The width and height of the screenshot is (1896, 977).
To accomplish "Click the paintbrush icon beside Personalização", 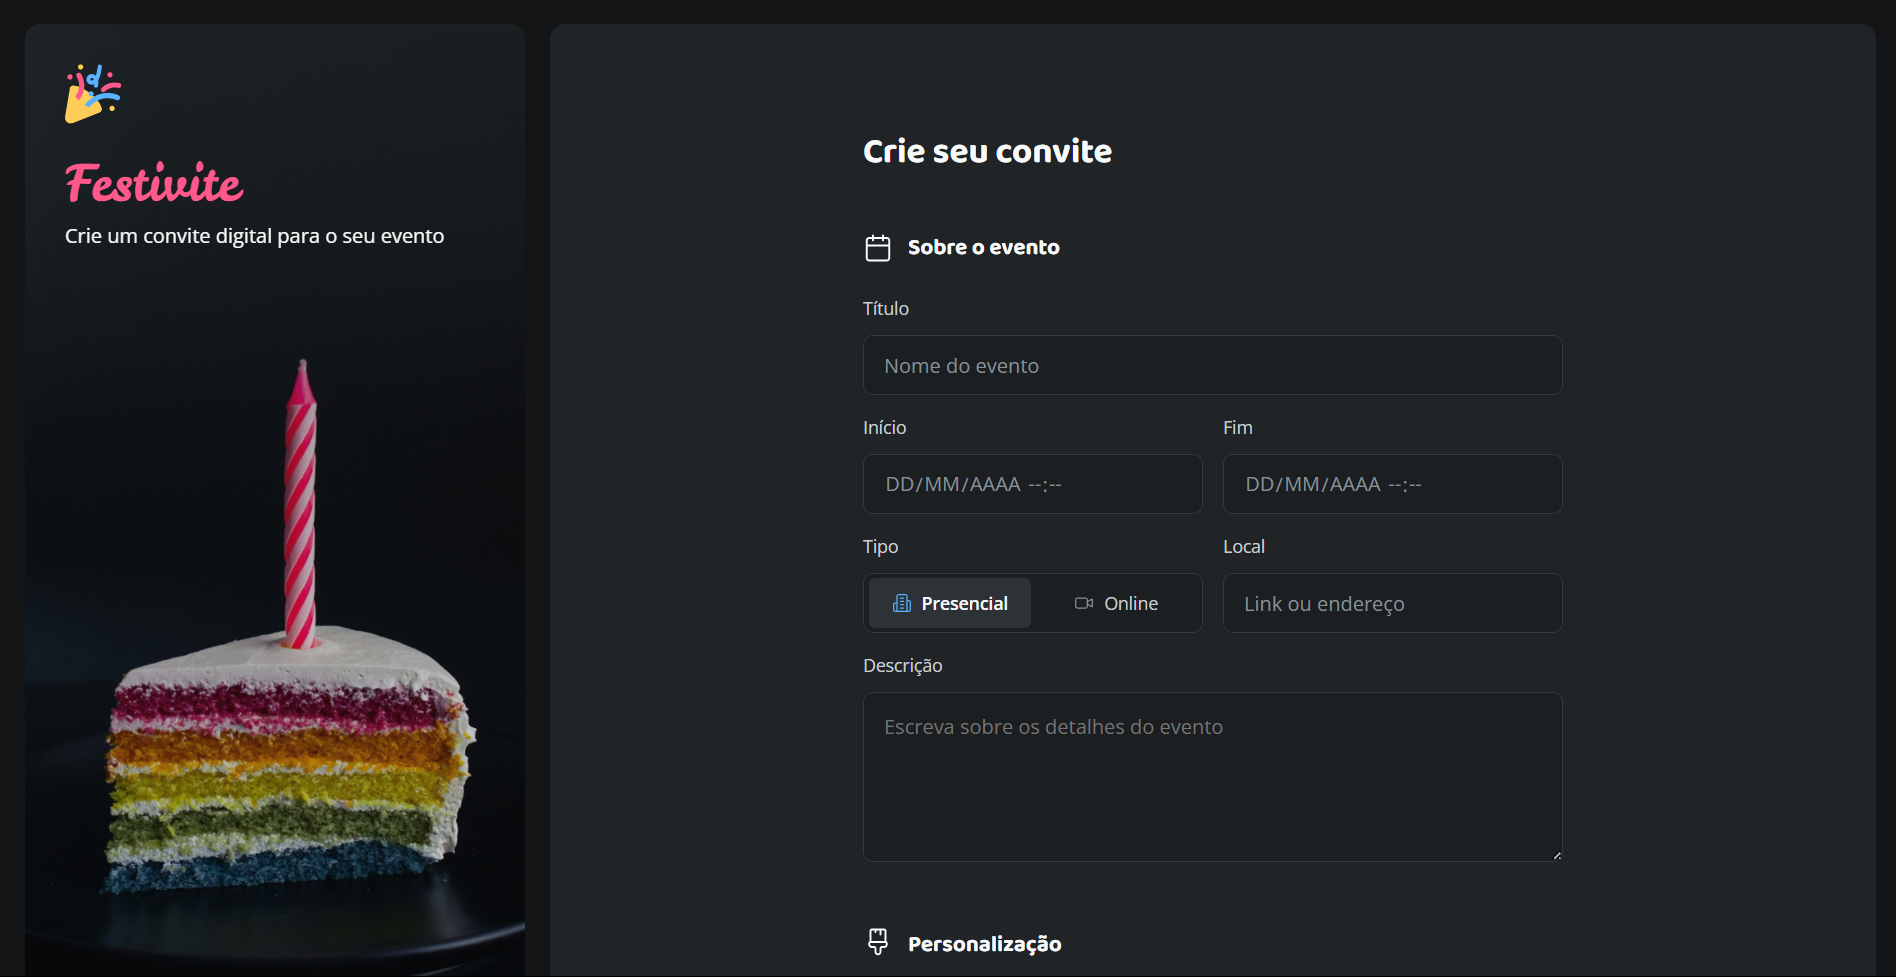I will pyautogui.click(x=878, y=941).
